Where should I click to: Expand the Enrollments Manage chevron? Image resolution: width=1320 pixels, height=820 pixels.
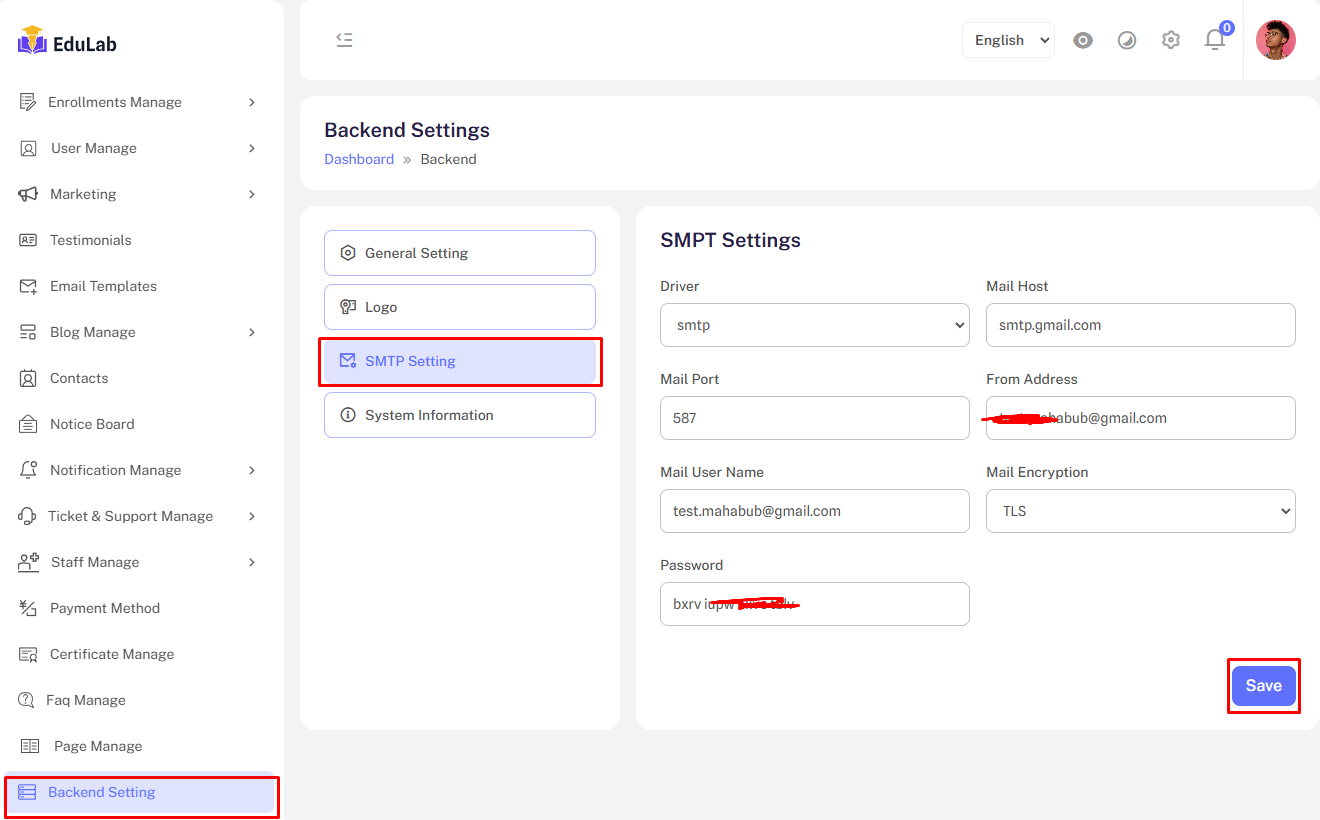tap(252, 102)
